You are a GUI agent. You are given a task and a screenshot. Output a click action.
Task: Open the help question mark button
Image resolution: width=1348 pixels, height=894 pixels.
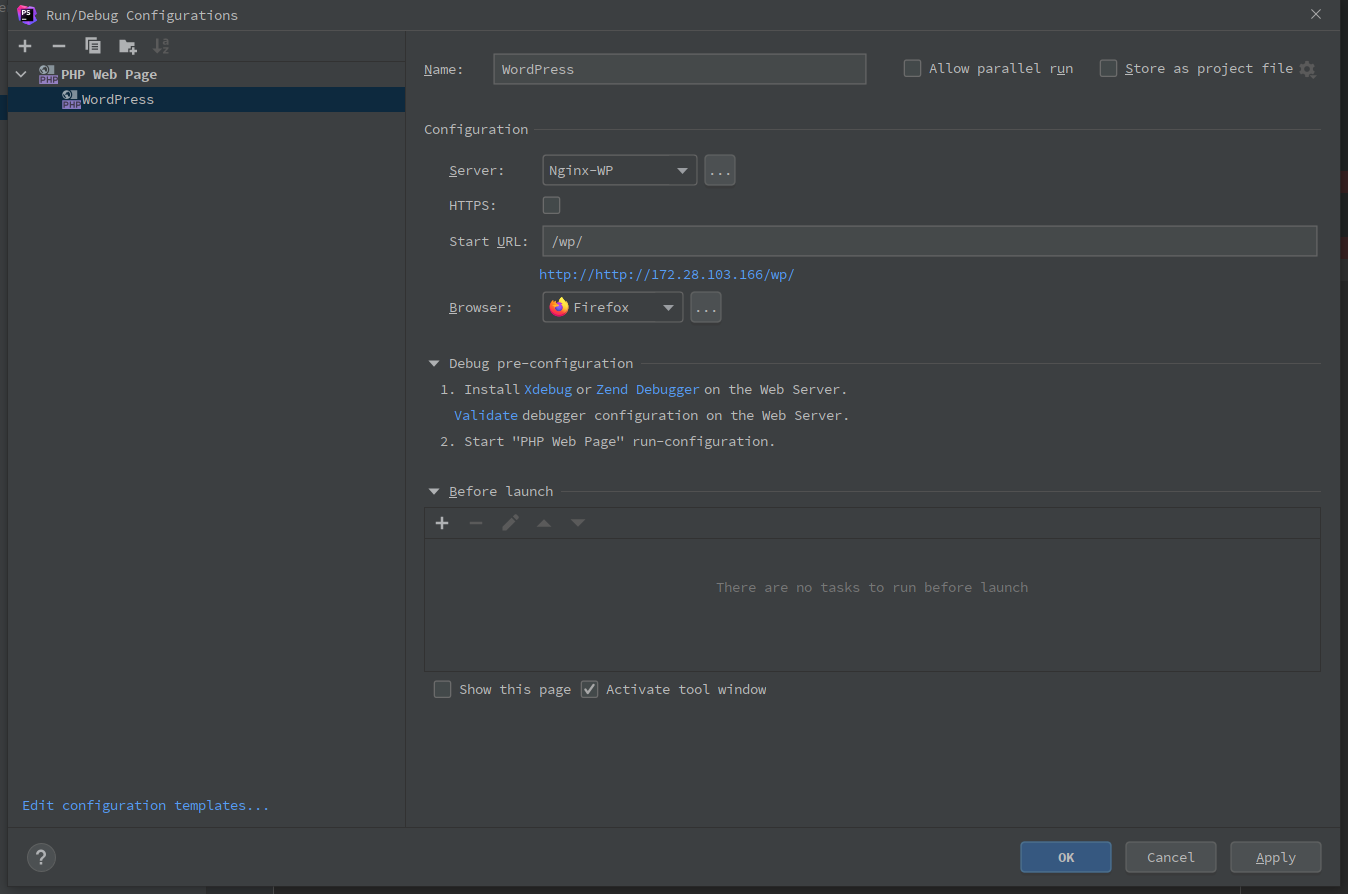[x=41, y=857]
